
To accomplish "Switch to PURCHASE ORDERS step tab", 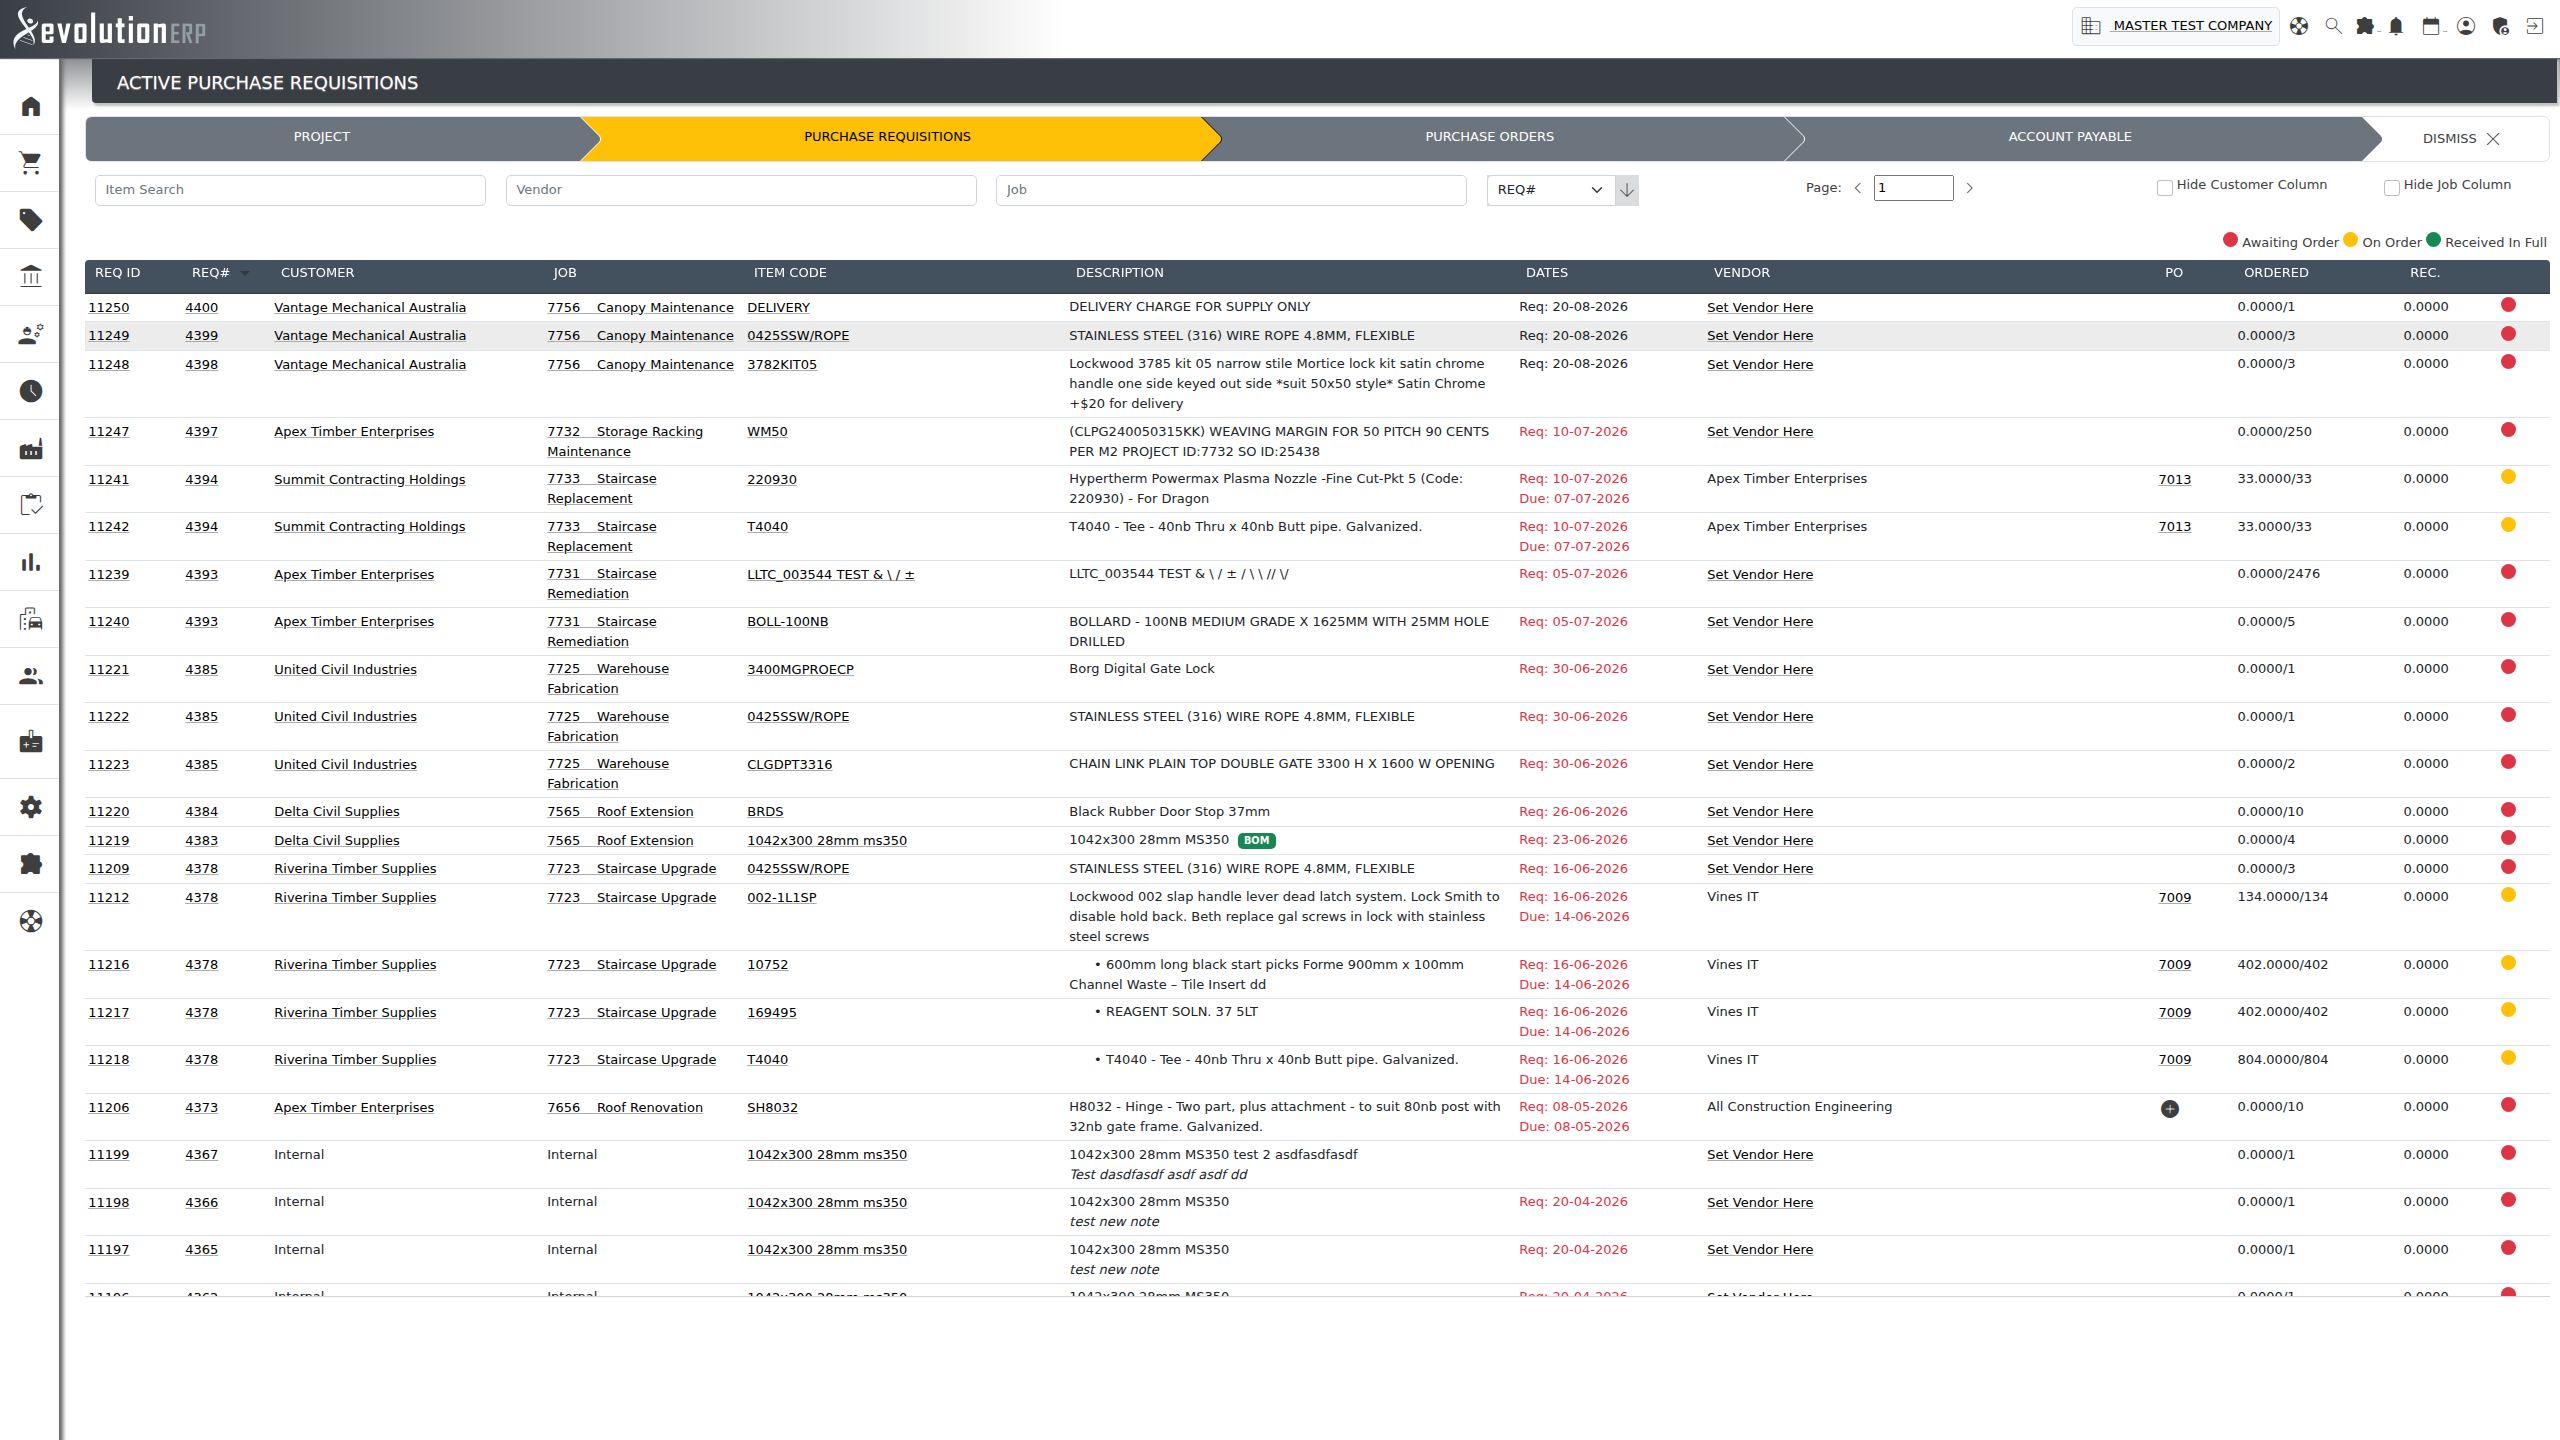I will click(x=1489, y=137).
